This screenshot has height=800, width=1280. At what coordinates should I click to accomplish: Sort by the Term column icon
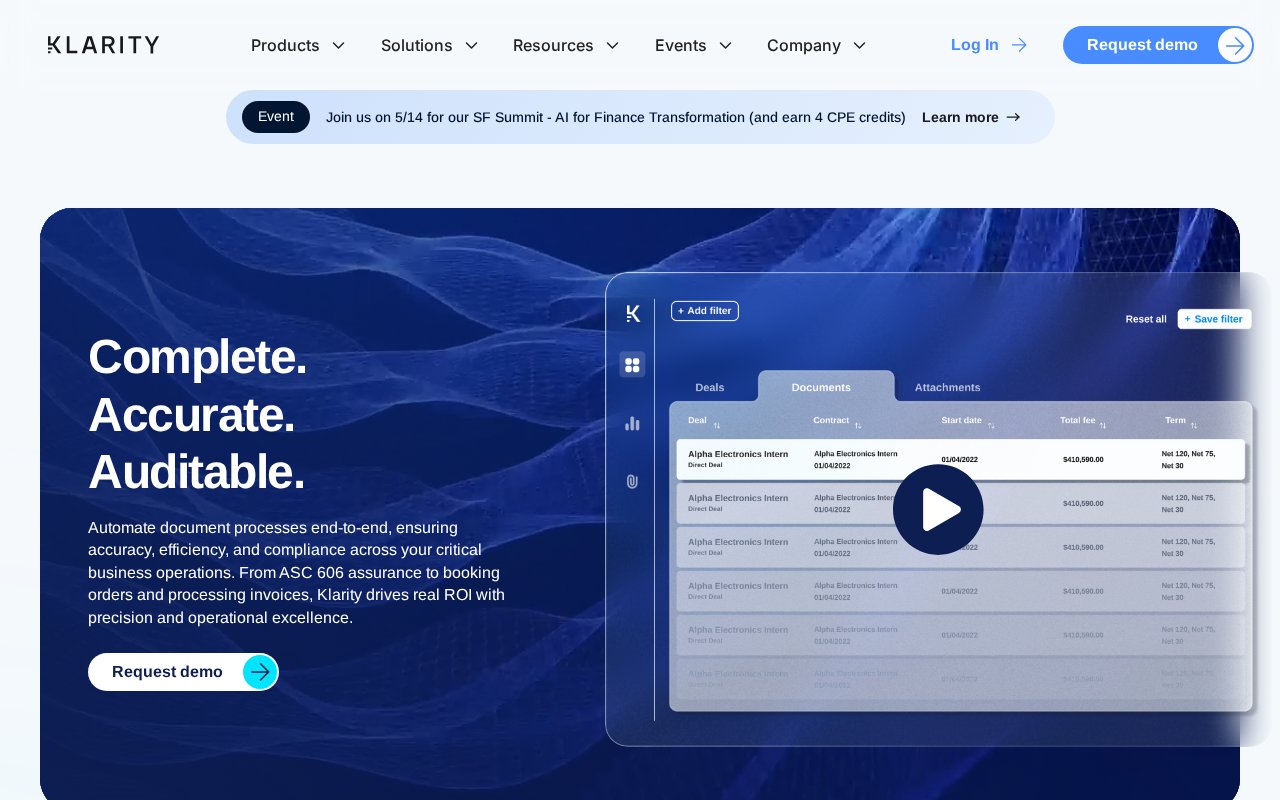(1194, 425)
